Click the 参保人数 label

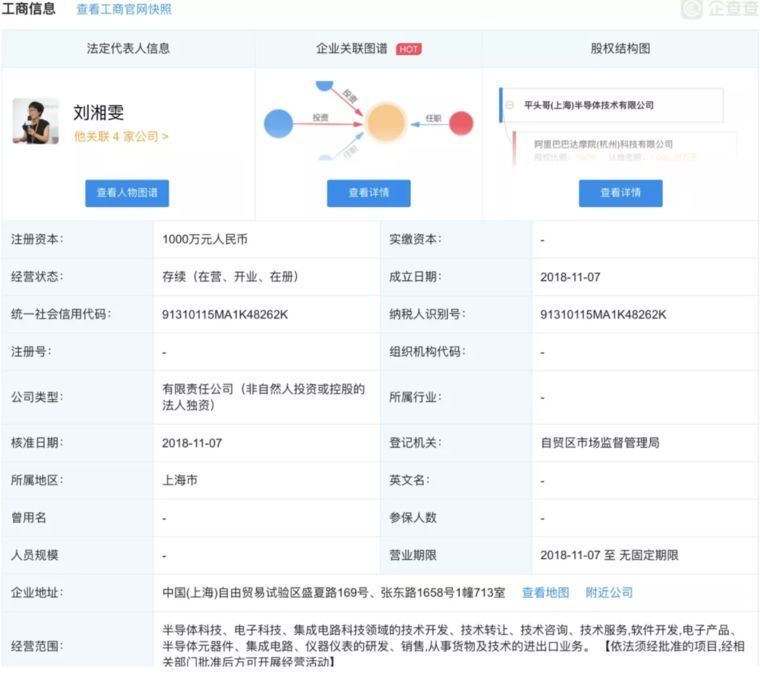pos(413,518)
